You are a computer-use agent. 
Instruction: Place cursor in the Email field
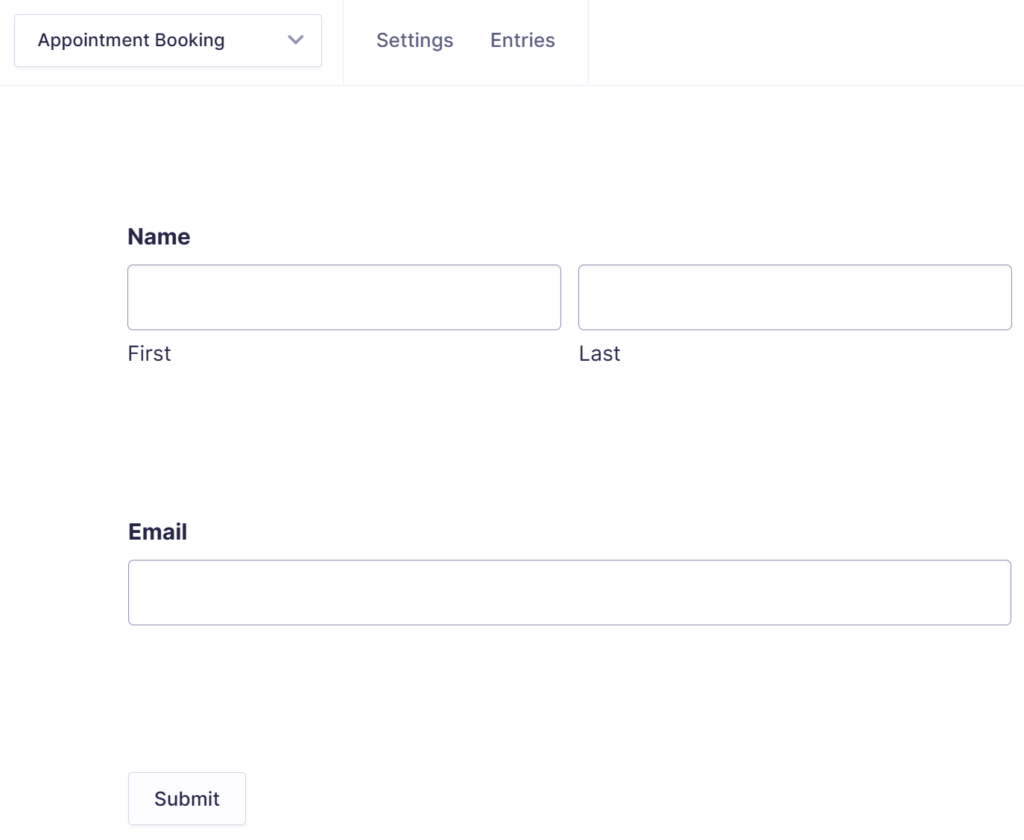(x=569, y=592)
